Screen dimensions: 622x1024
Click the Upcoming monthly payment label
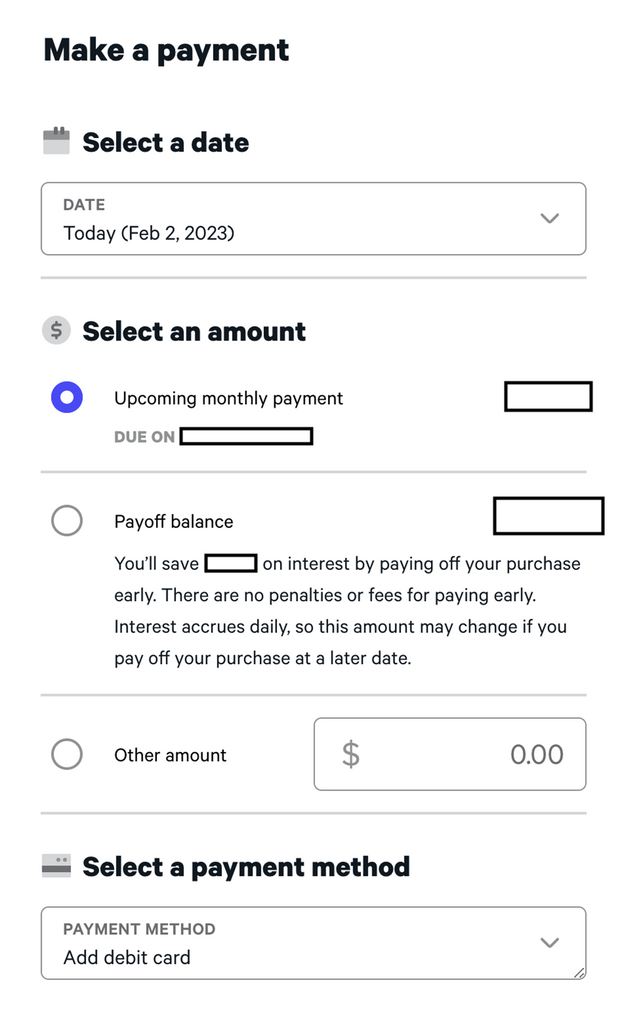point(228,398)
